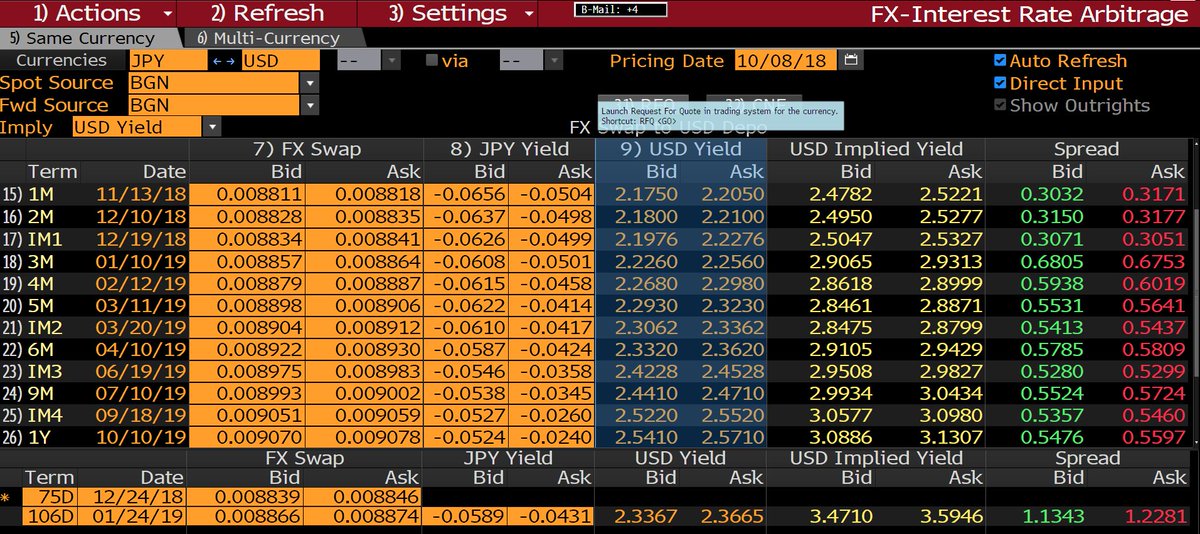Image resolution: width=1200 pixels, height=534 pixels.
Task: Select 6M USD Yield ask 2.3620
Action: point(727,349)
